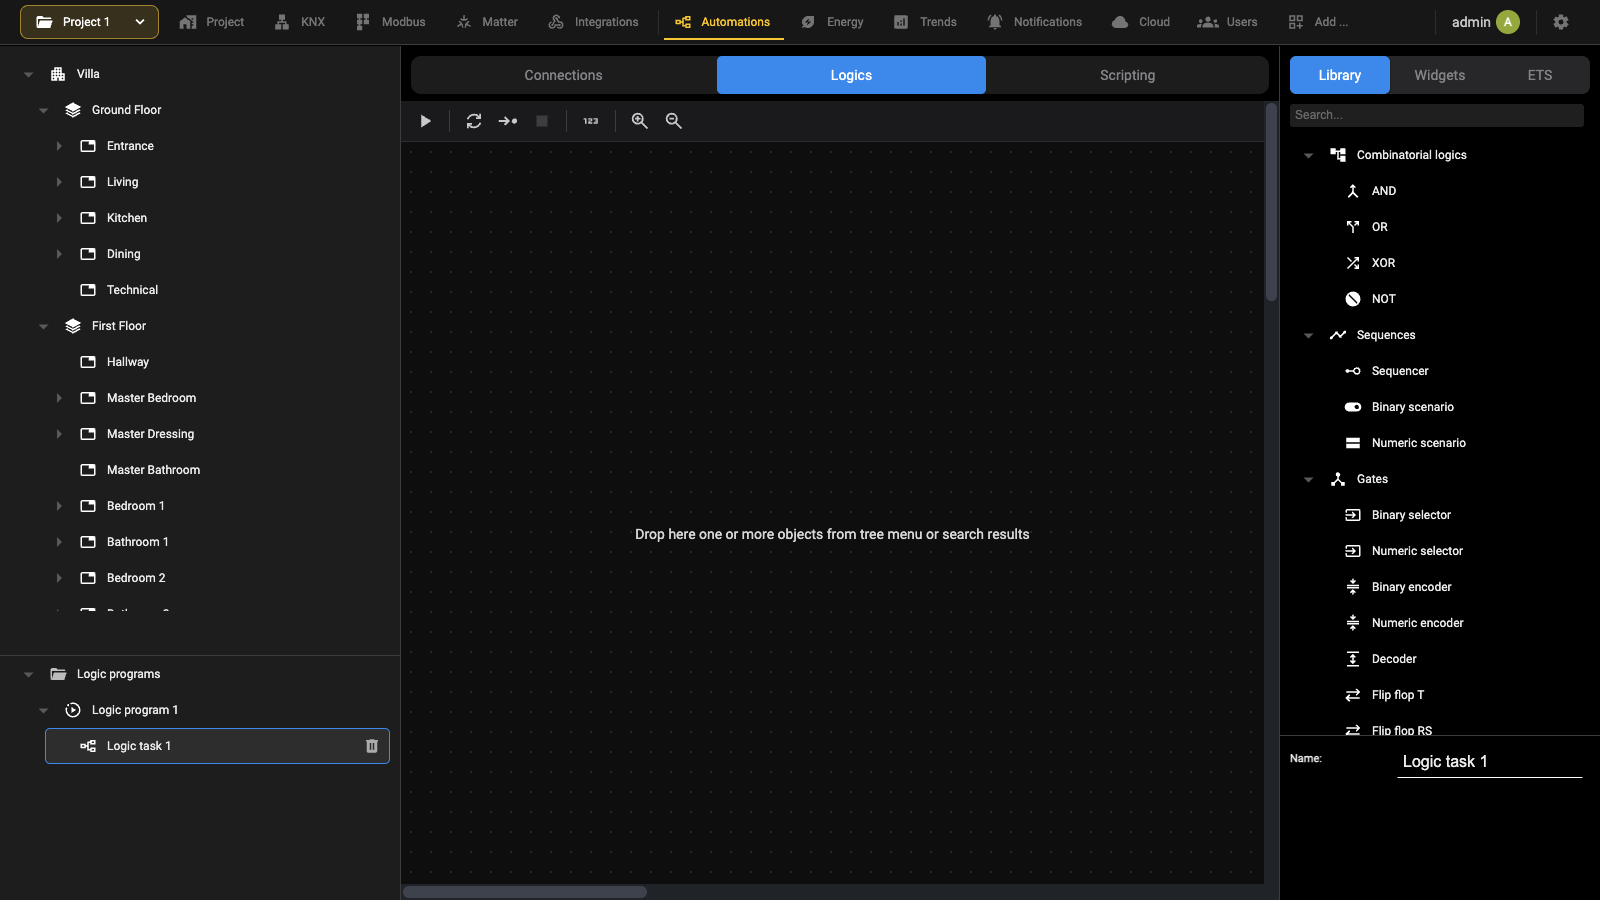The image size is (1600, 900).
Task: Switch to the Connections tab
Action: click(x=564, y=75)
